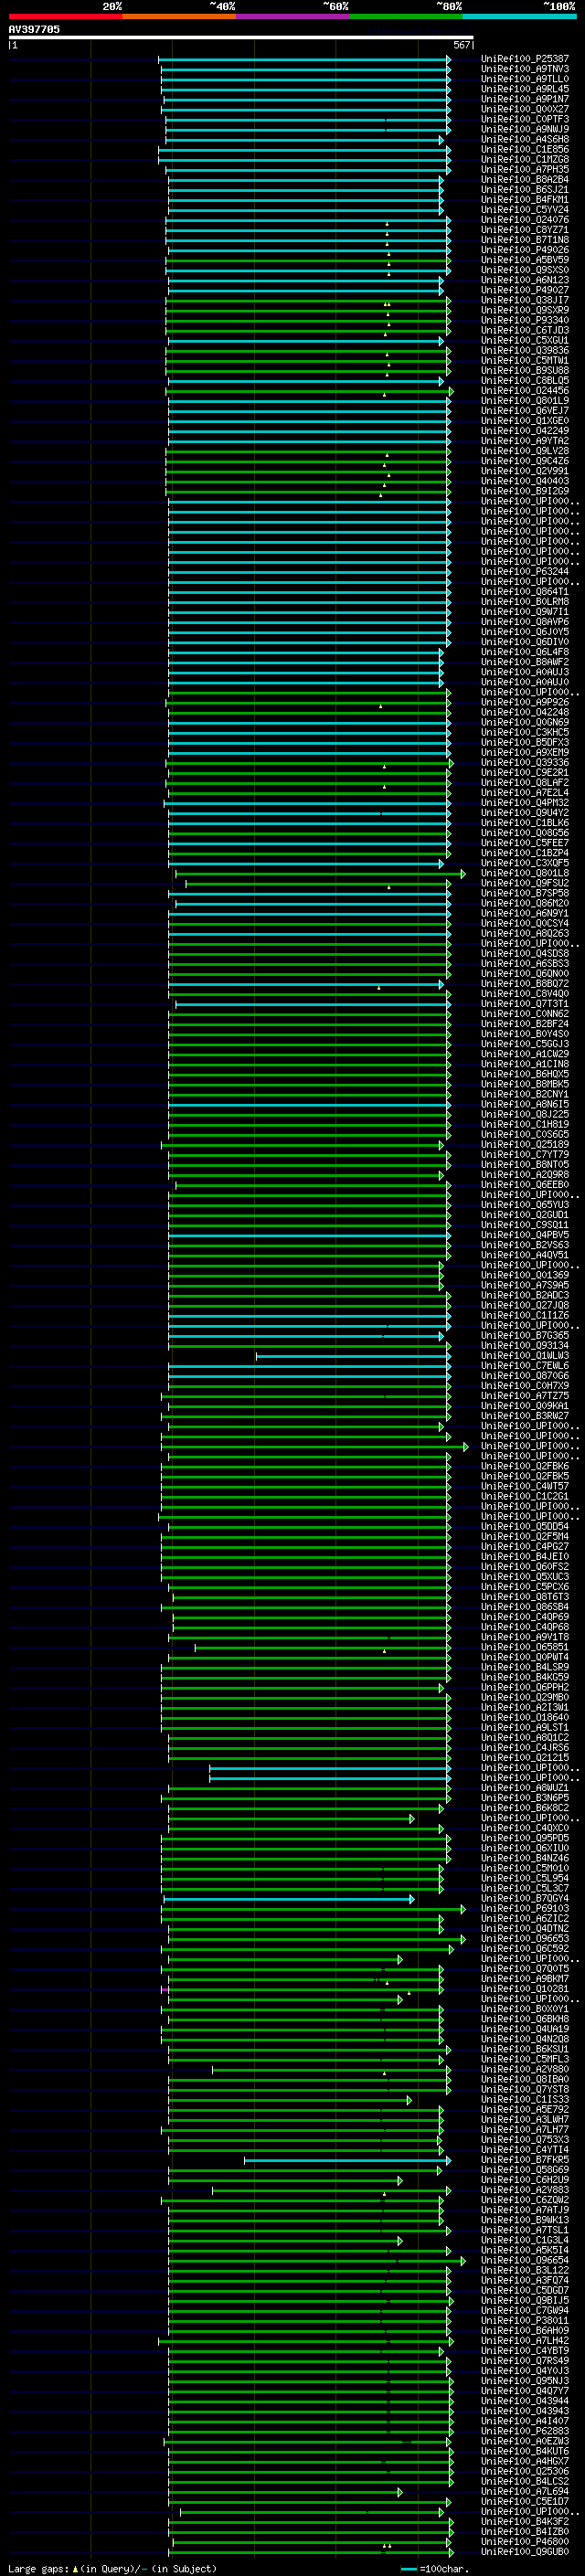Click the query end position 567
Screen dimensions: 585x2576
coord(461,45)
